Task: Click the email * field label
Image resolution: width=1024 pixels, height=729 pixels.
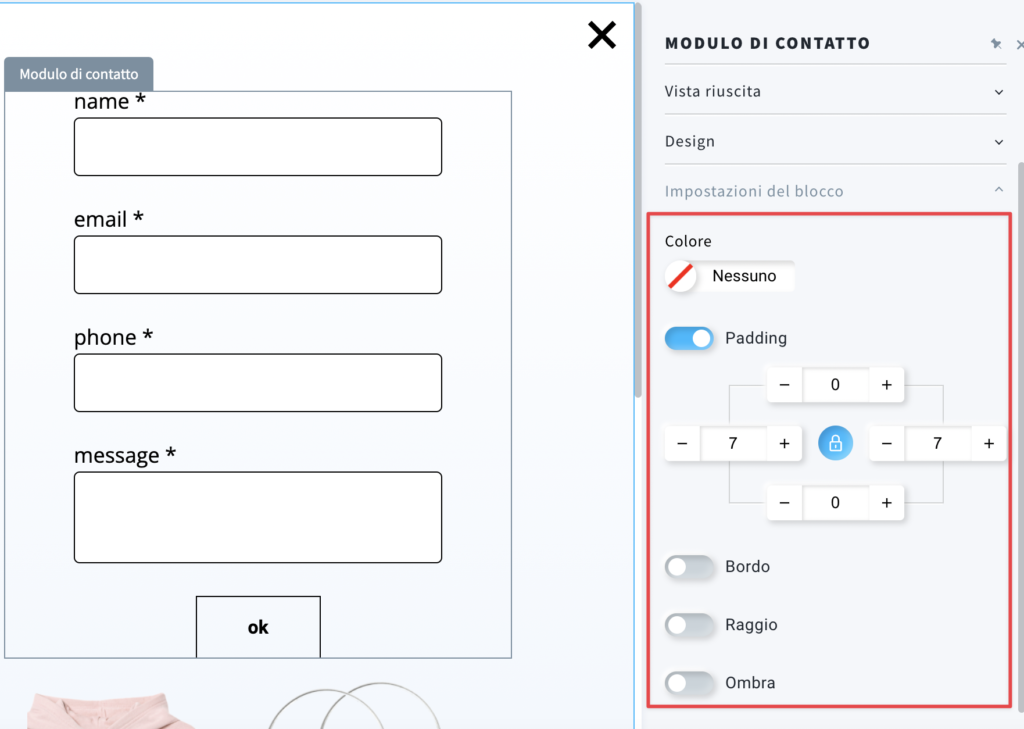Action: click(x=108, y=219)
